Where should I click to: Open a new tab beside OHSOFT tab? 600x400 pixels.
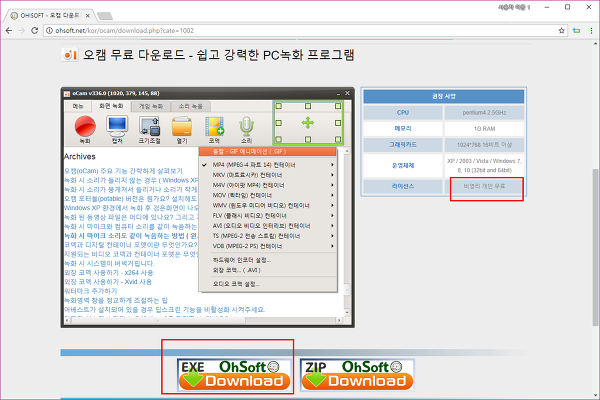(104, 16)
